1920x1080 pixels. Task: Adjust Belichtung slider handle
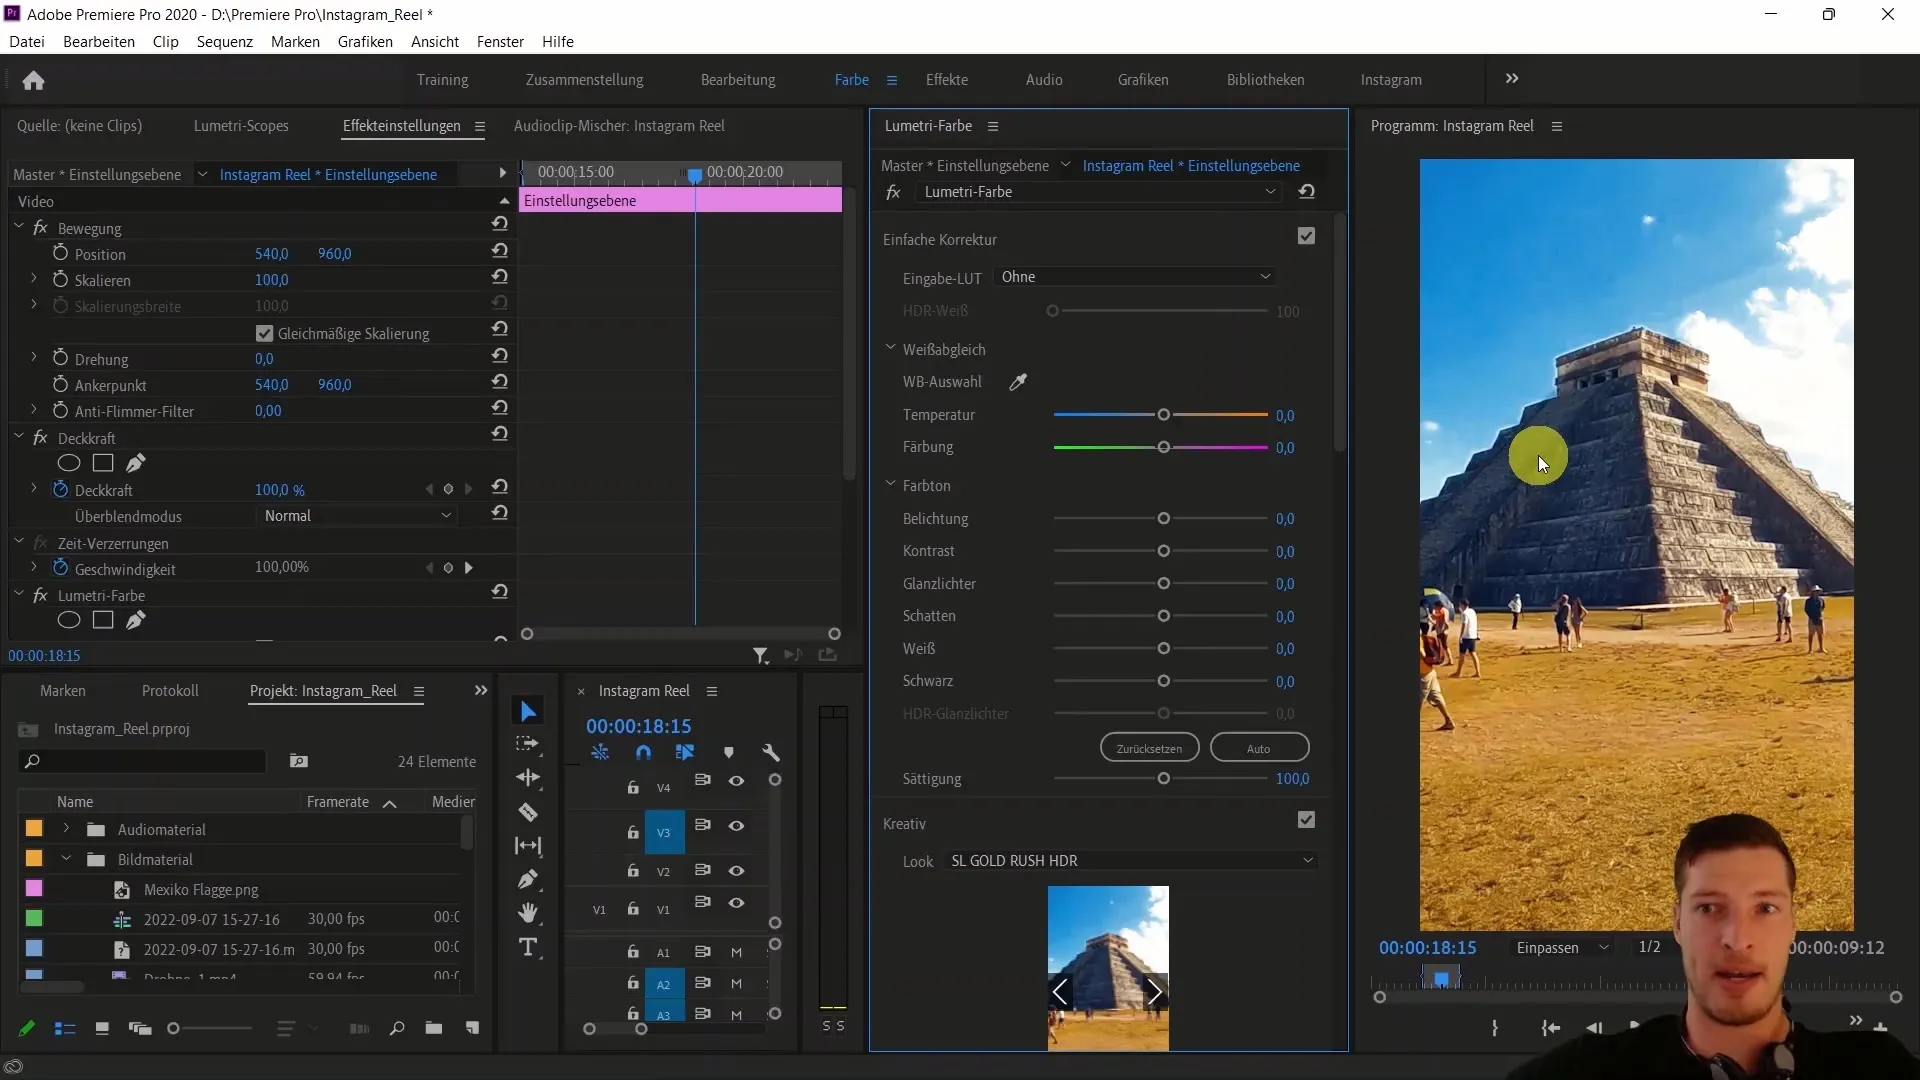[1163, 519]
